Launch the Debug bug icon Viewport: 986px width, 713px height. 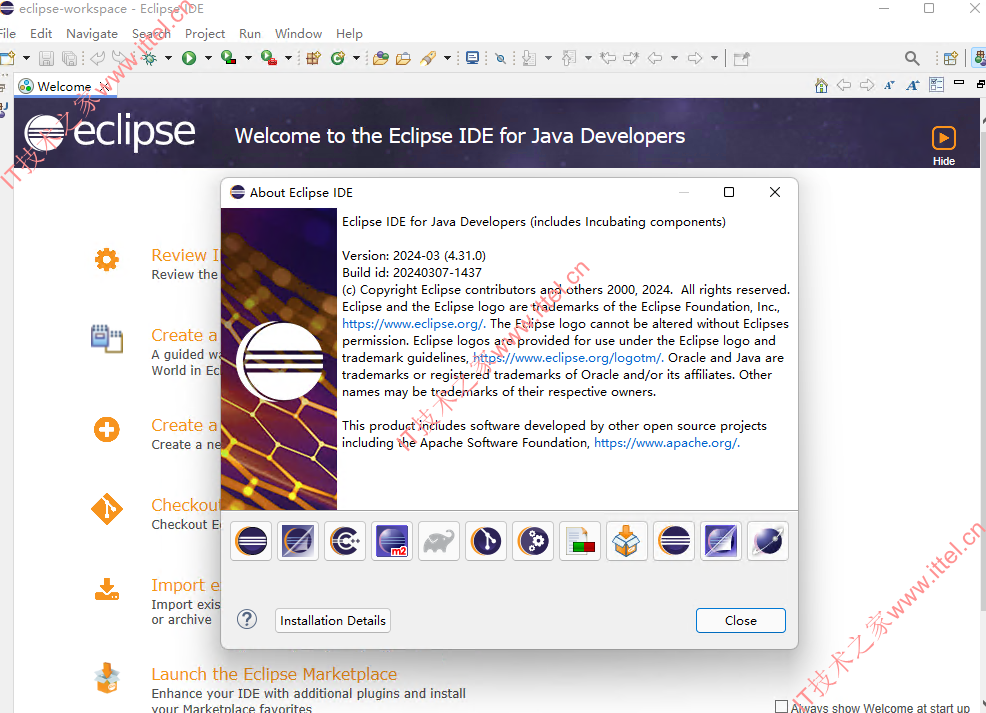(149, 58)
